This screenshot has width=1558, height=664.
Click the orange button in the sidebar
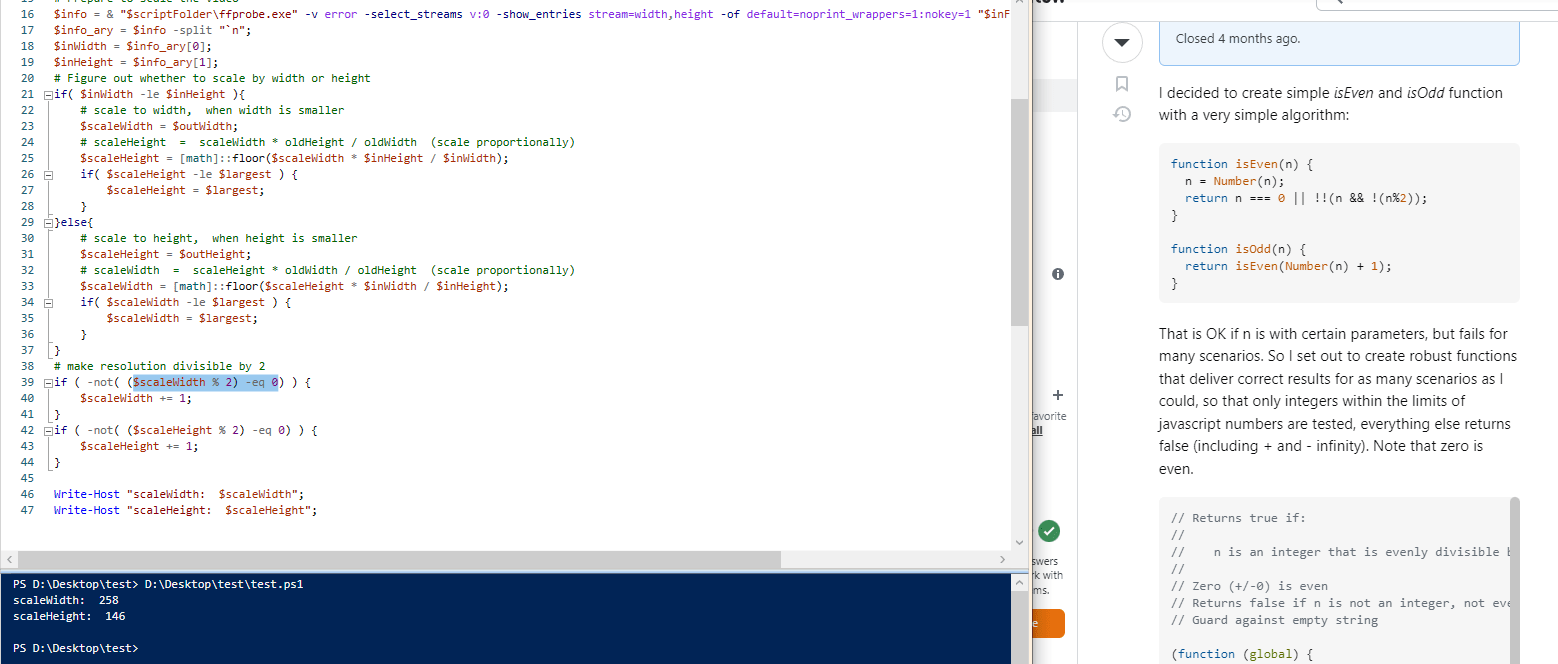[x=1048, y=623]
